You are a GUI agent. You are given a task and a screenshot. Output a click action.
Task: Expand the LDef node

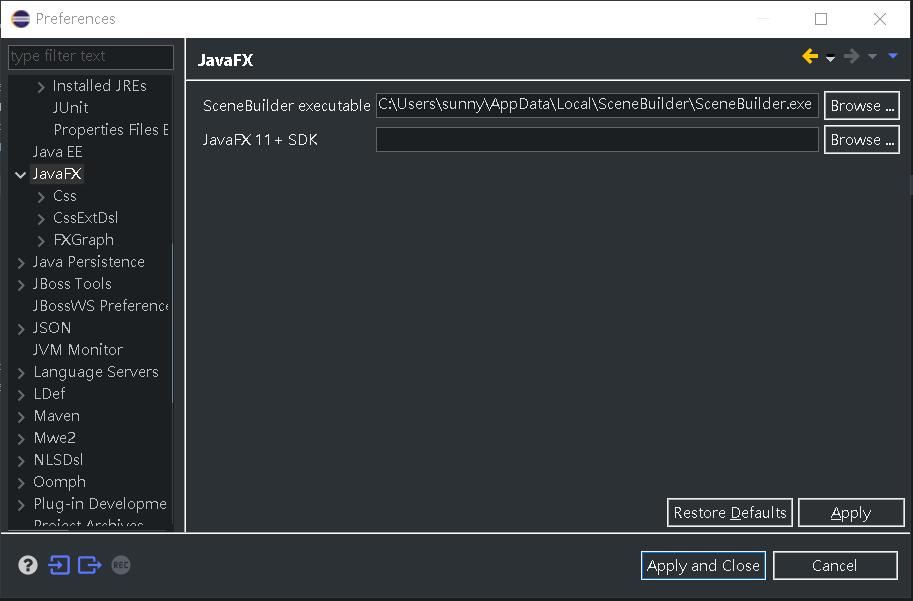(21, 395)
